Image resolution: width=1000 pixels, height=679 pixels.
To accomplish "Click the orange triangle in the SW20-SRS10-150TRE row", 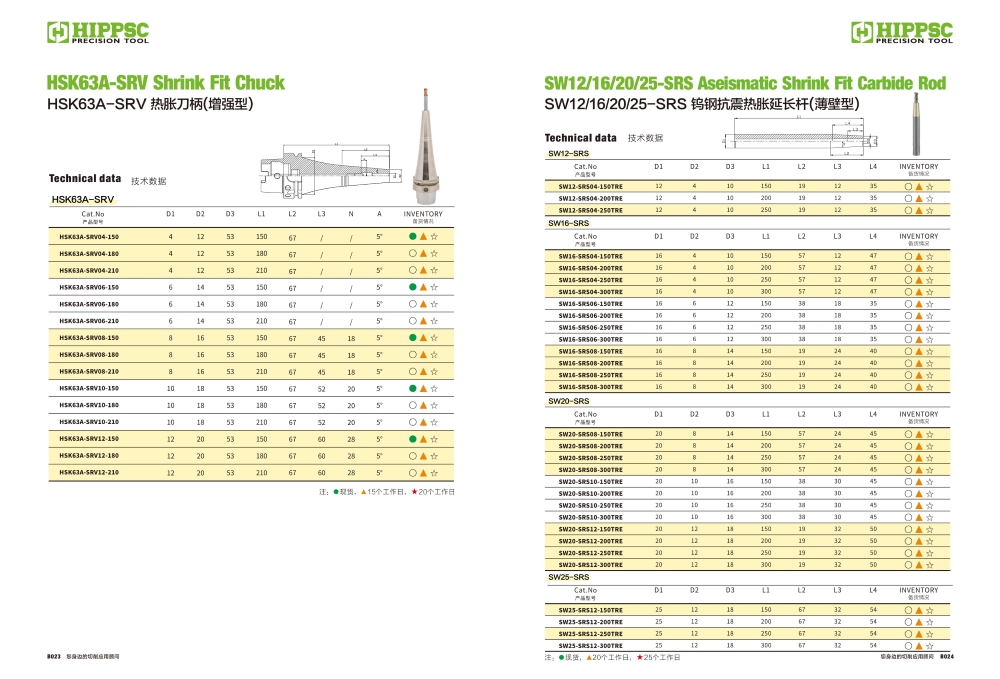I will [x=919, y=482].
